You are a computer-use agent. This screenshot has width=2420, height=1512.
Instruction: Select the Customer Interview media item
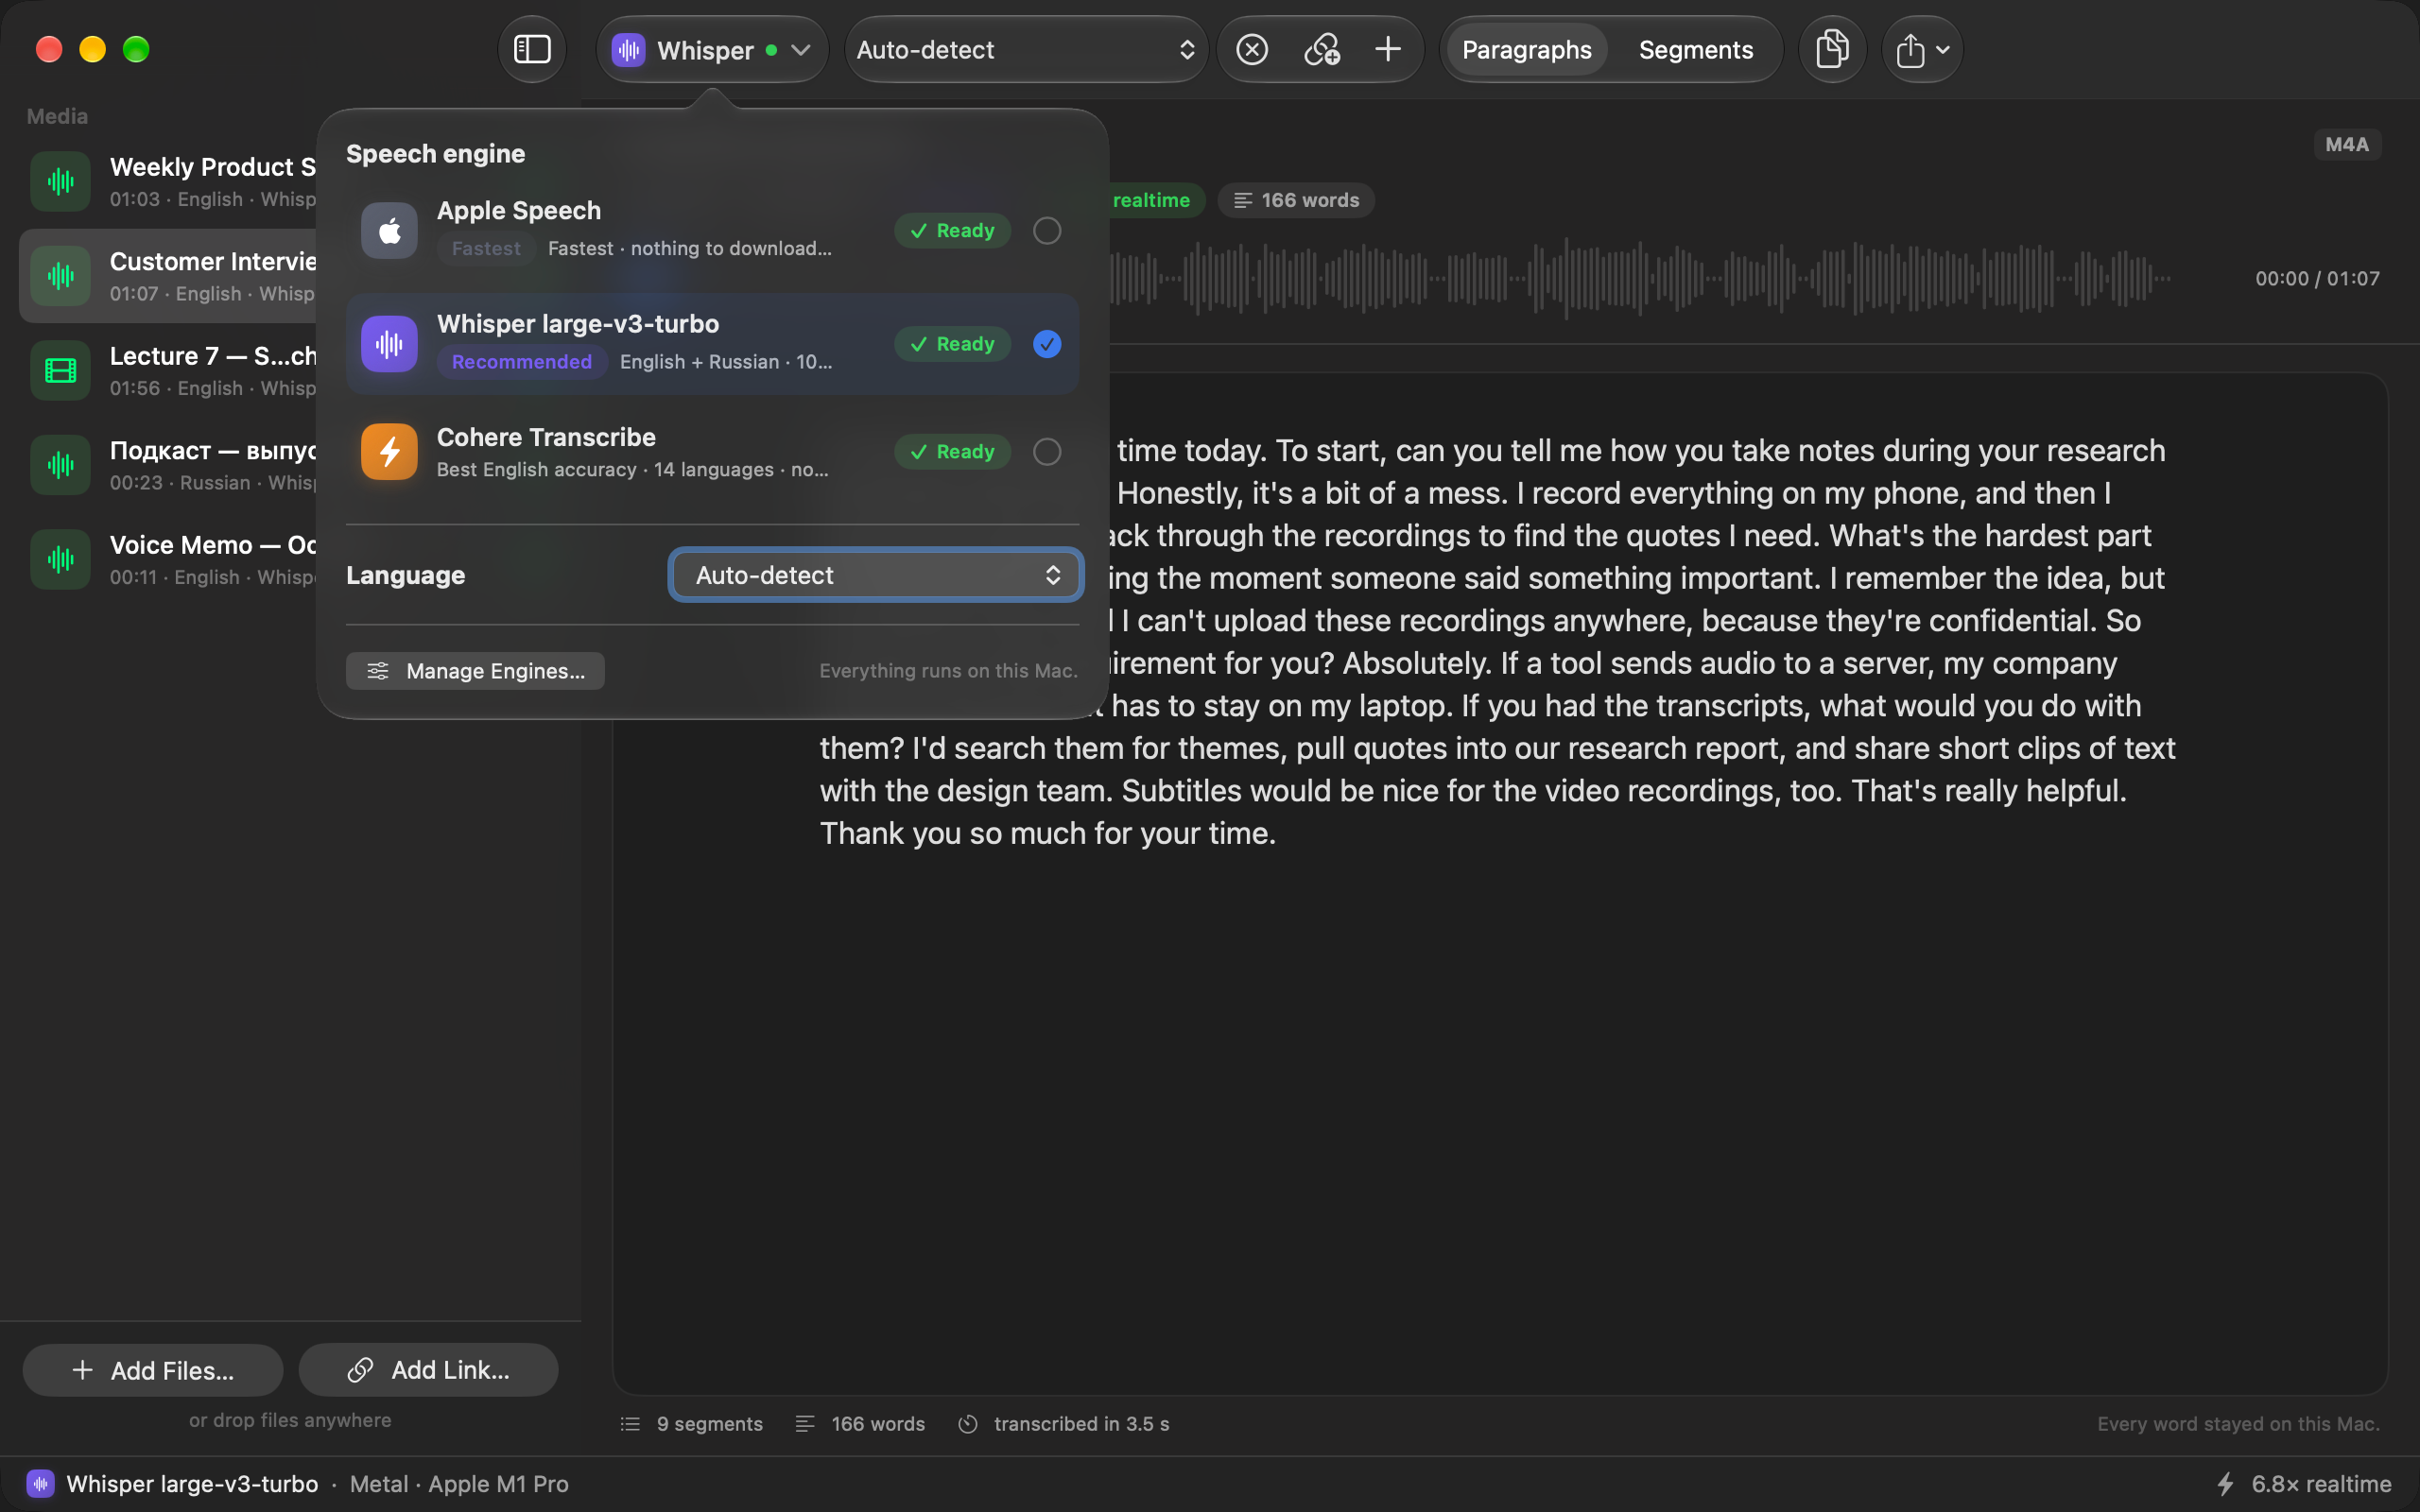click(168, 276)
